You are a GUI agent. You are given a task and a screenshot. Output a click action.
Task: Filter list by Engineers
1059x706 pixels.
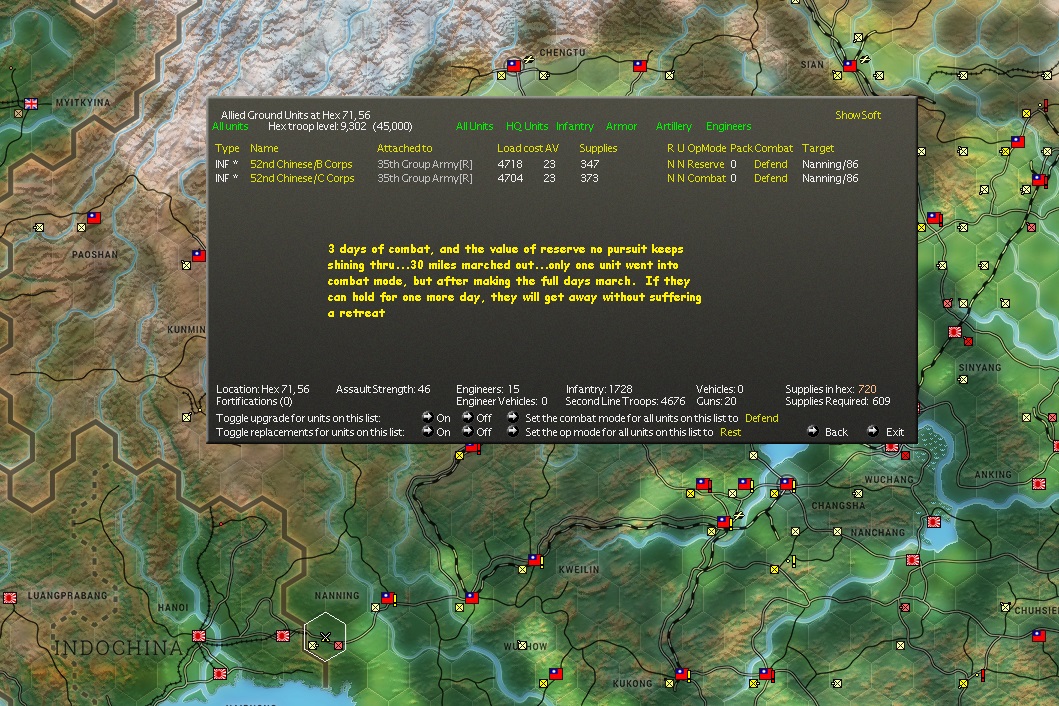[728, 126]
